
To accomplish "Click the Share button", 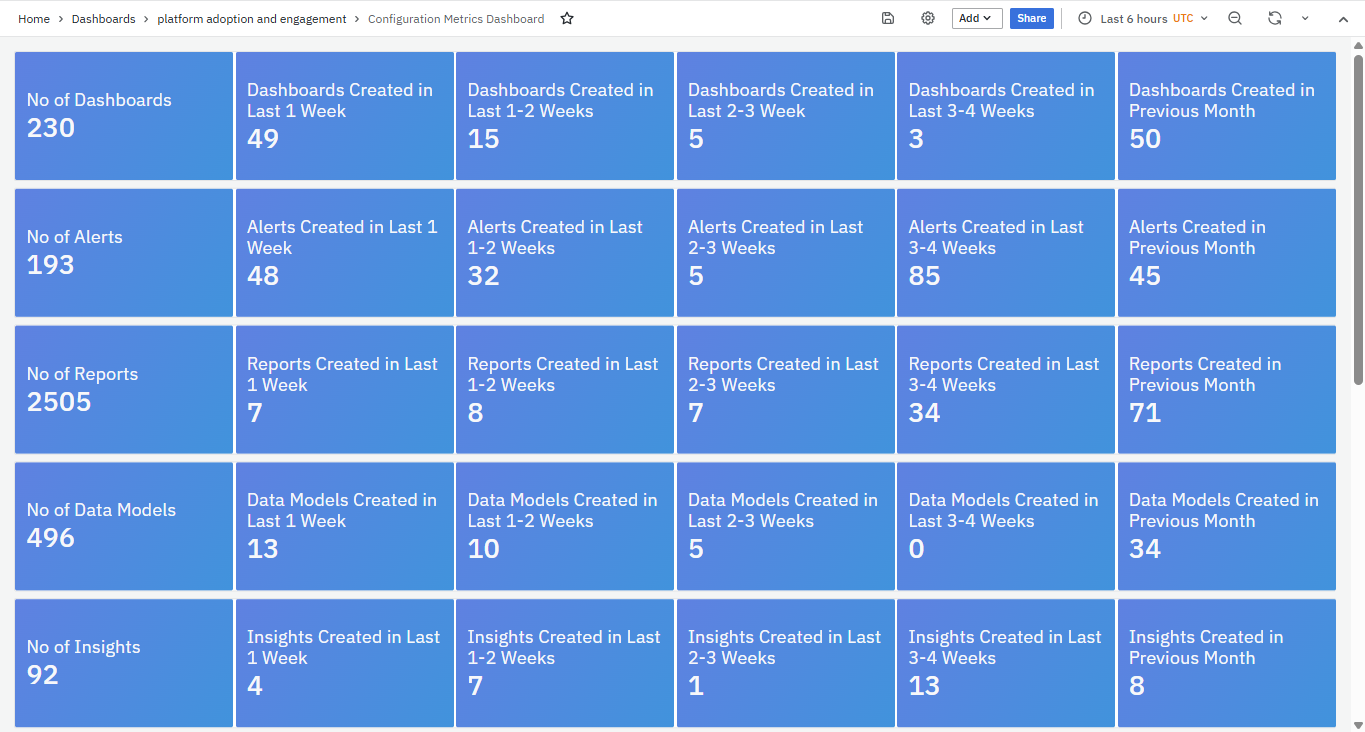I will (x=1031, y=18).
